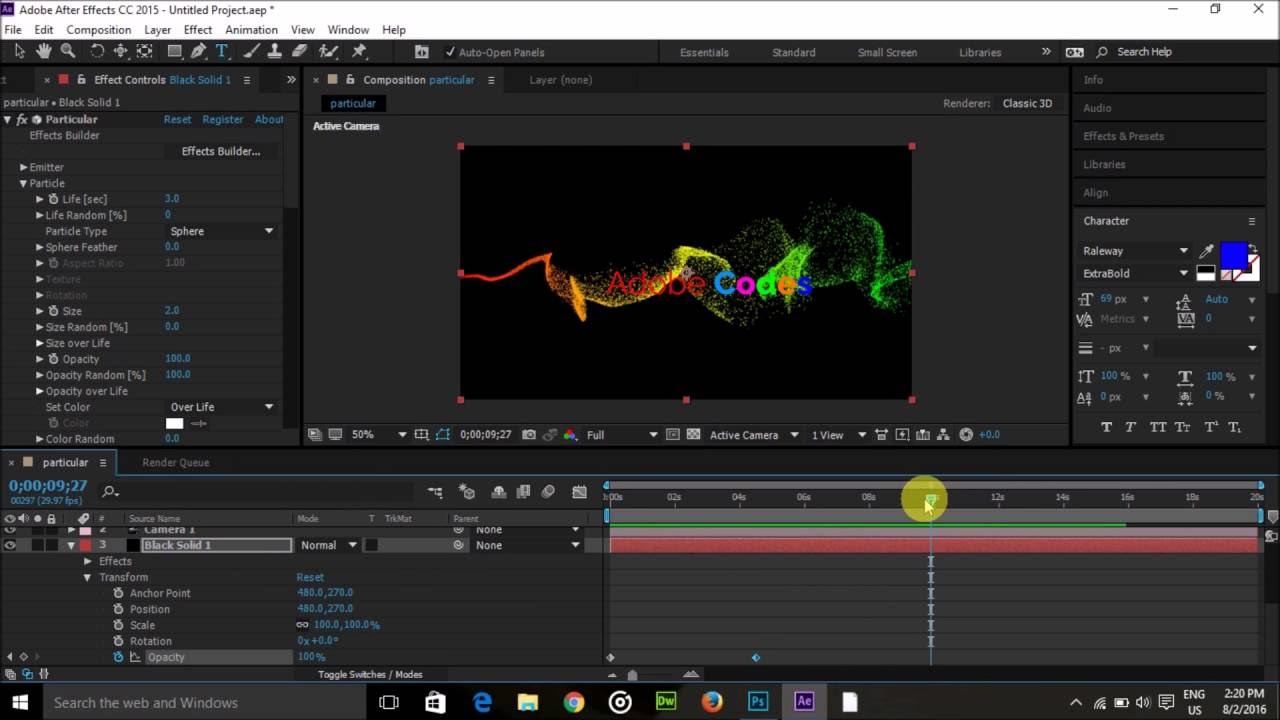Screen dimensions: 1280x720
Task: Click Reset link for Particular effect
Action: (x=177, y=119)
